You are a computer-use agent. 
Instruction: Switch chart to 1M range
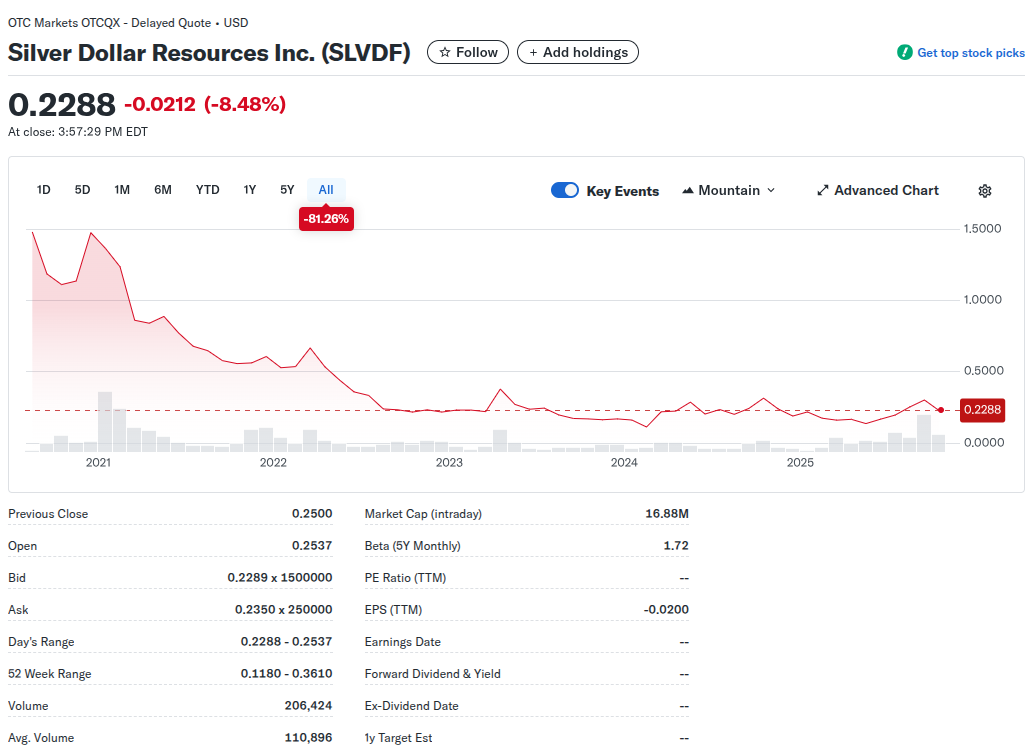[122, 190]
